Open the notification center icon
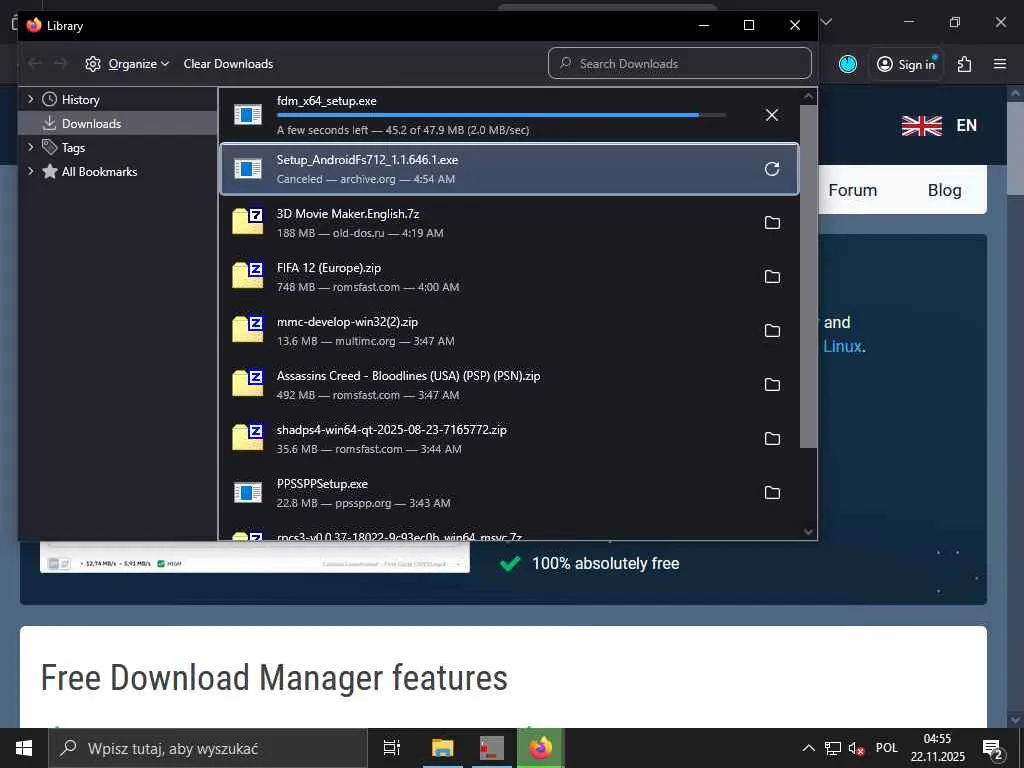1024x768 pixels. (993, 749)
